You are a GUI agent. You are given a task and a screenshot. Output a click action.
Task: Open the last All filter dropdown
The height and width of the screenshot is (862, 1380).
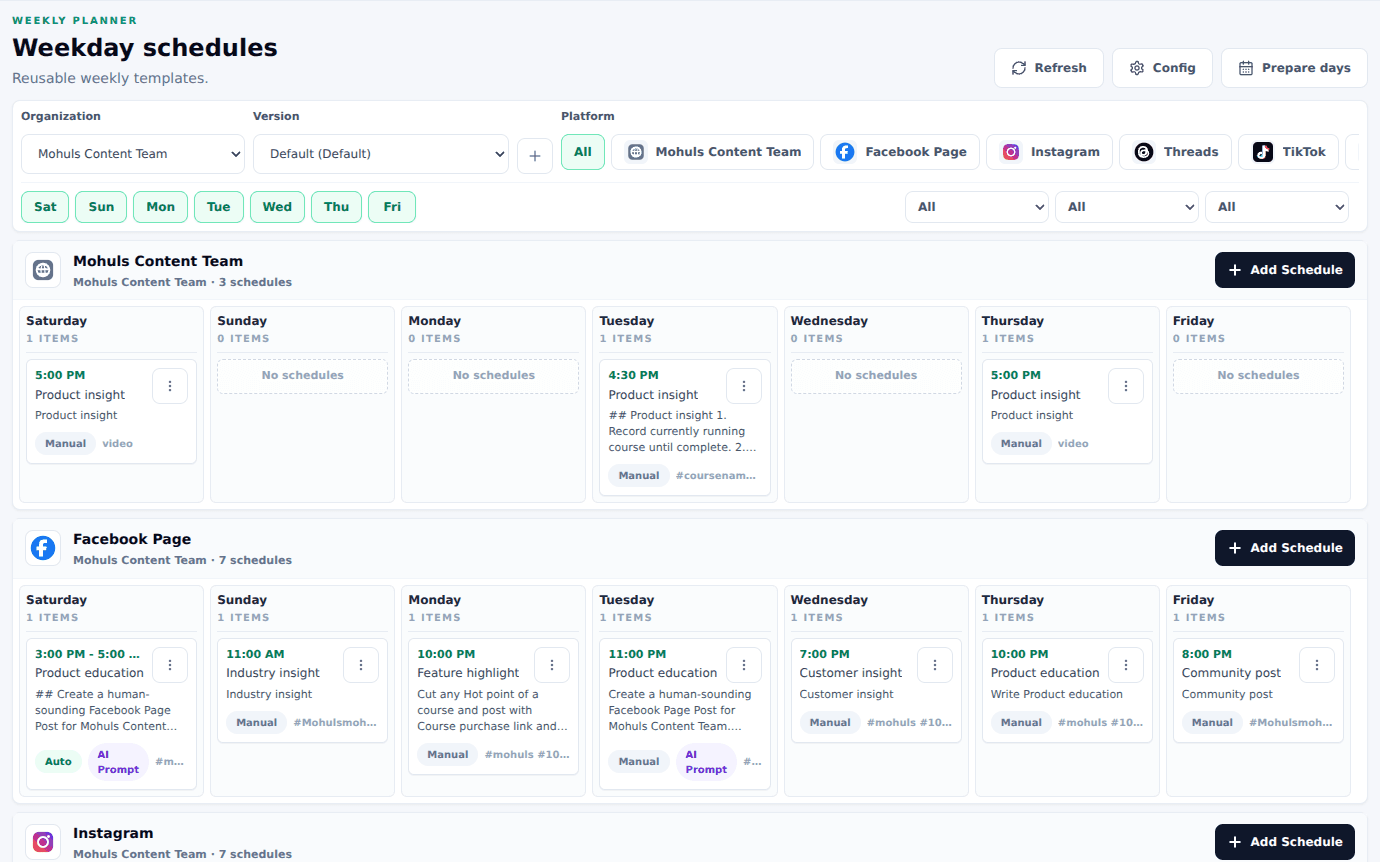click(x=1277, y=207)
